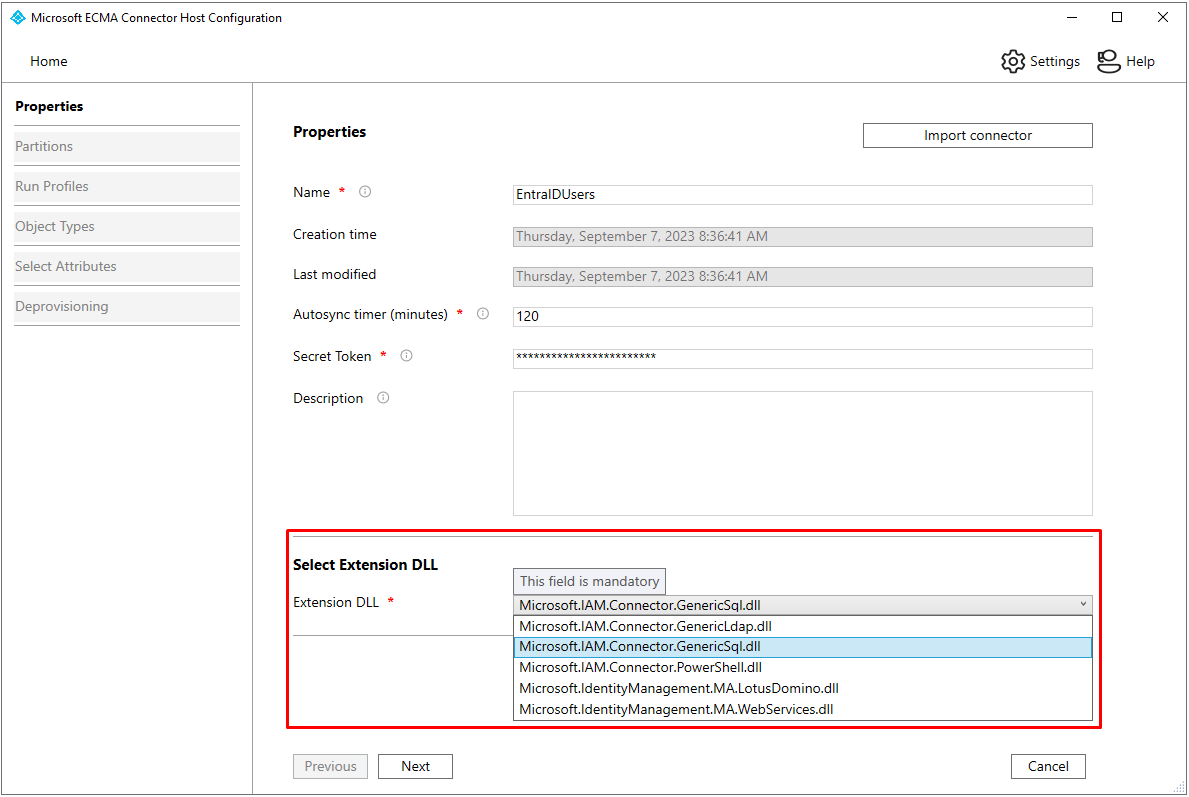The width and height of the screenshot is (1189, 797).
Task: Choose Microsoft.IAM.Connector.PowerShell.dll from list
Action: pos(640,667)
